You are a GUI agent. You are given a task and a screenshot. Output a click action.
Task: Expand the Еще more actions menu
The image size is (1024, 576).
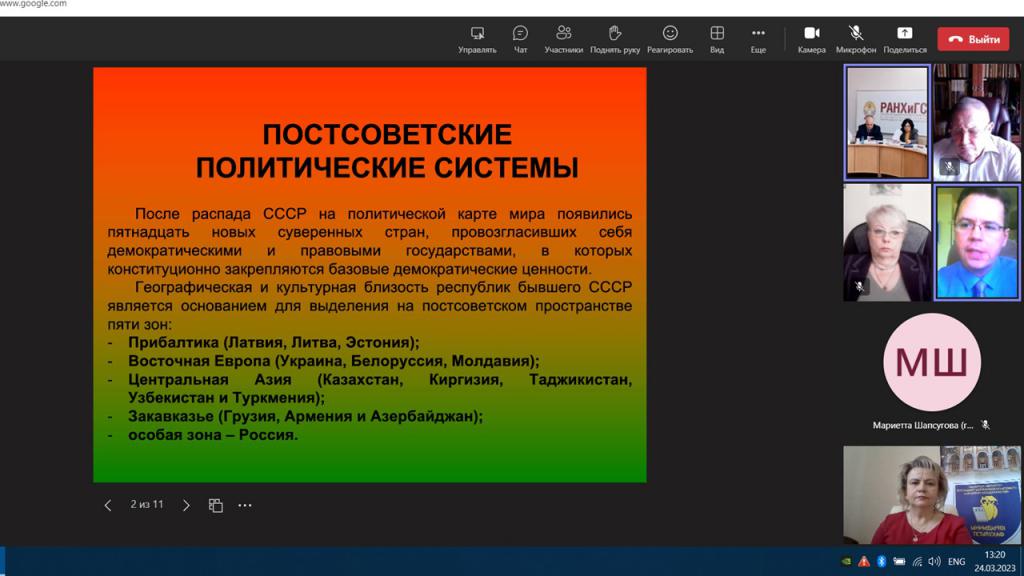pyautogui.click(x=758, y=39)
